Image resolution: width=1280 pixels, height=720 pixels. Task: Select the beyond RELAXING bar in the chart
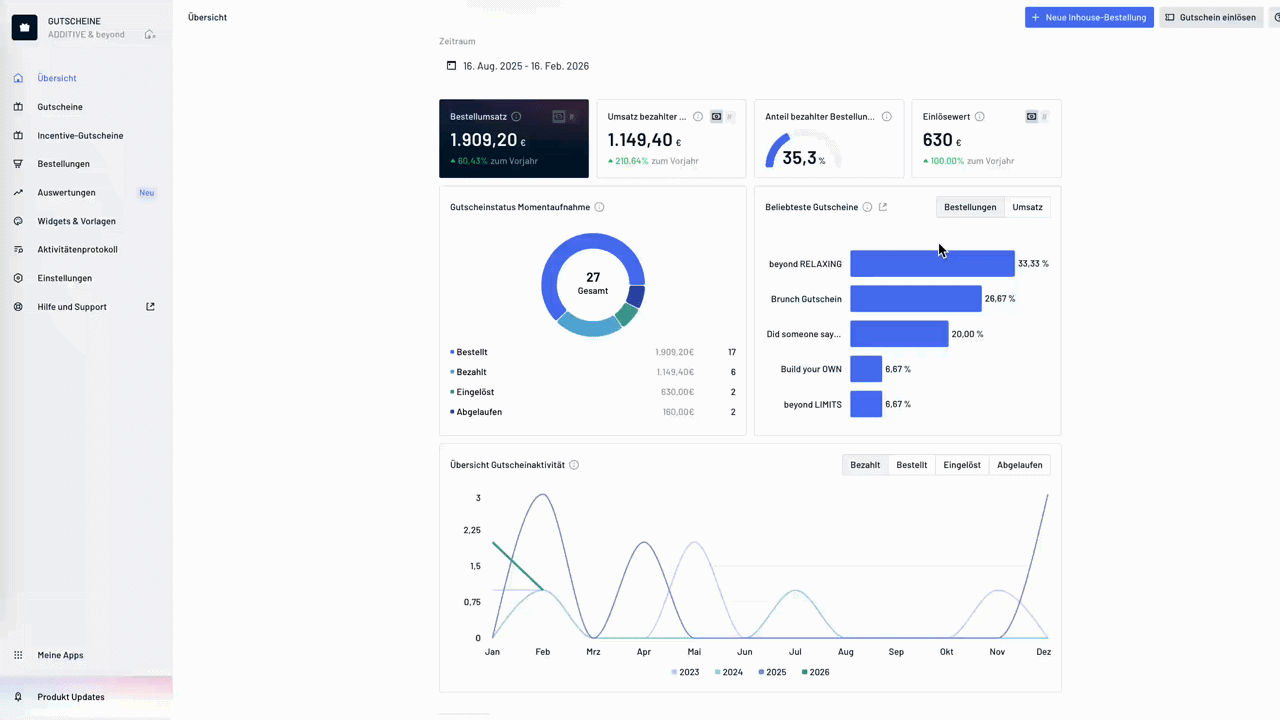pos(932,263)
